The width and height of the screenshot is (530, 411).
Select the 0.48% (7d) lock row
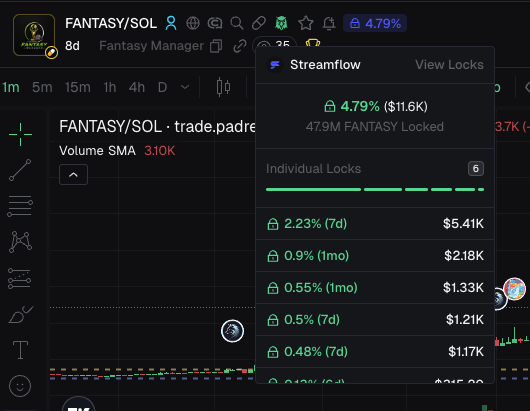point(375,352)
